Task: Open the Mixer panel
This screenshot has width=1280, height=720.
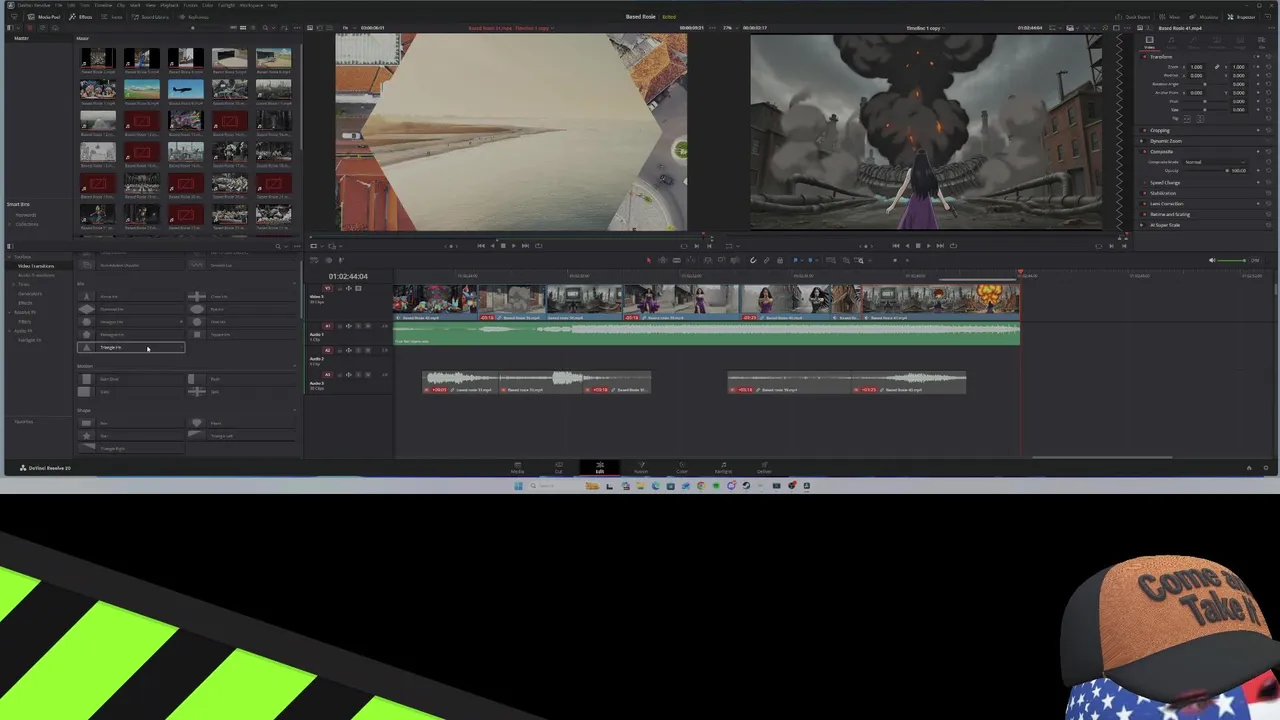Action: [1170, 17]
